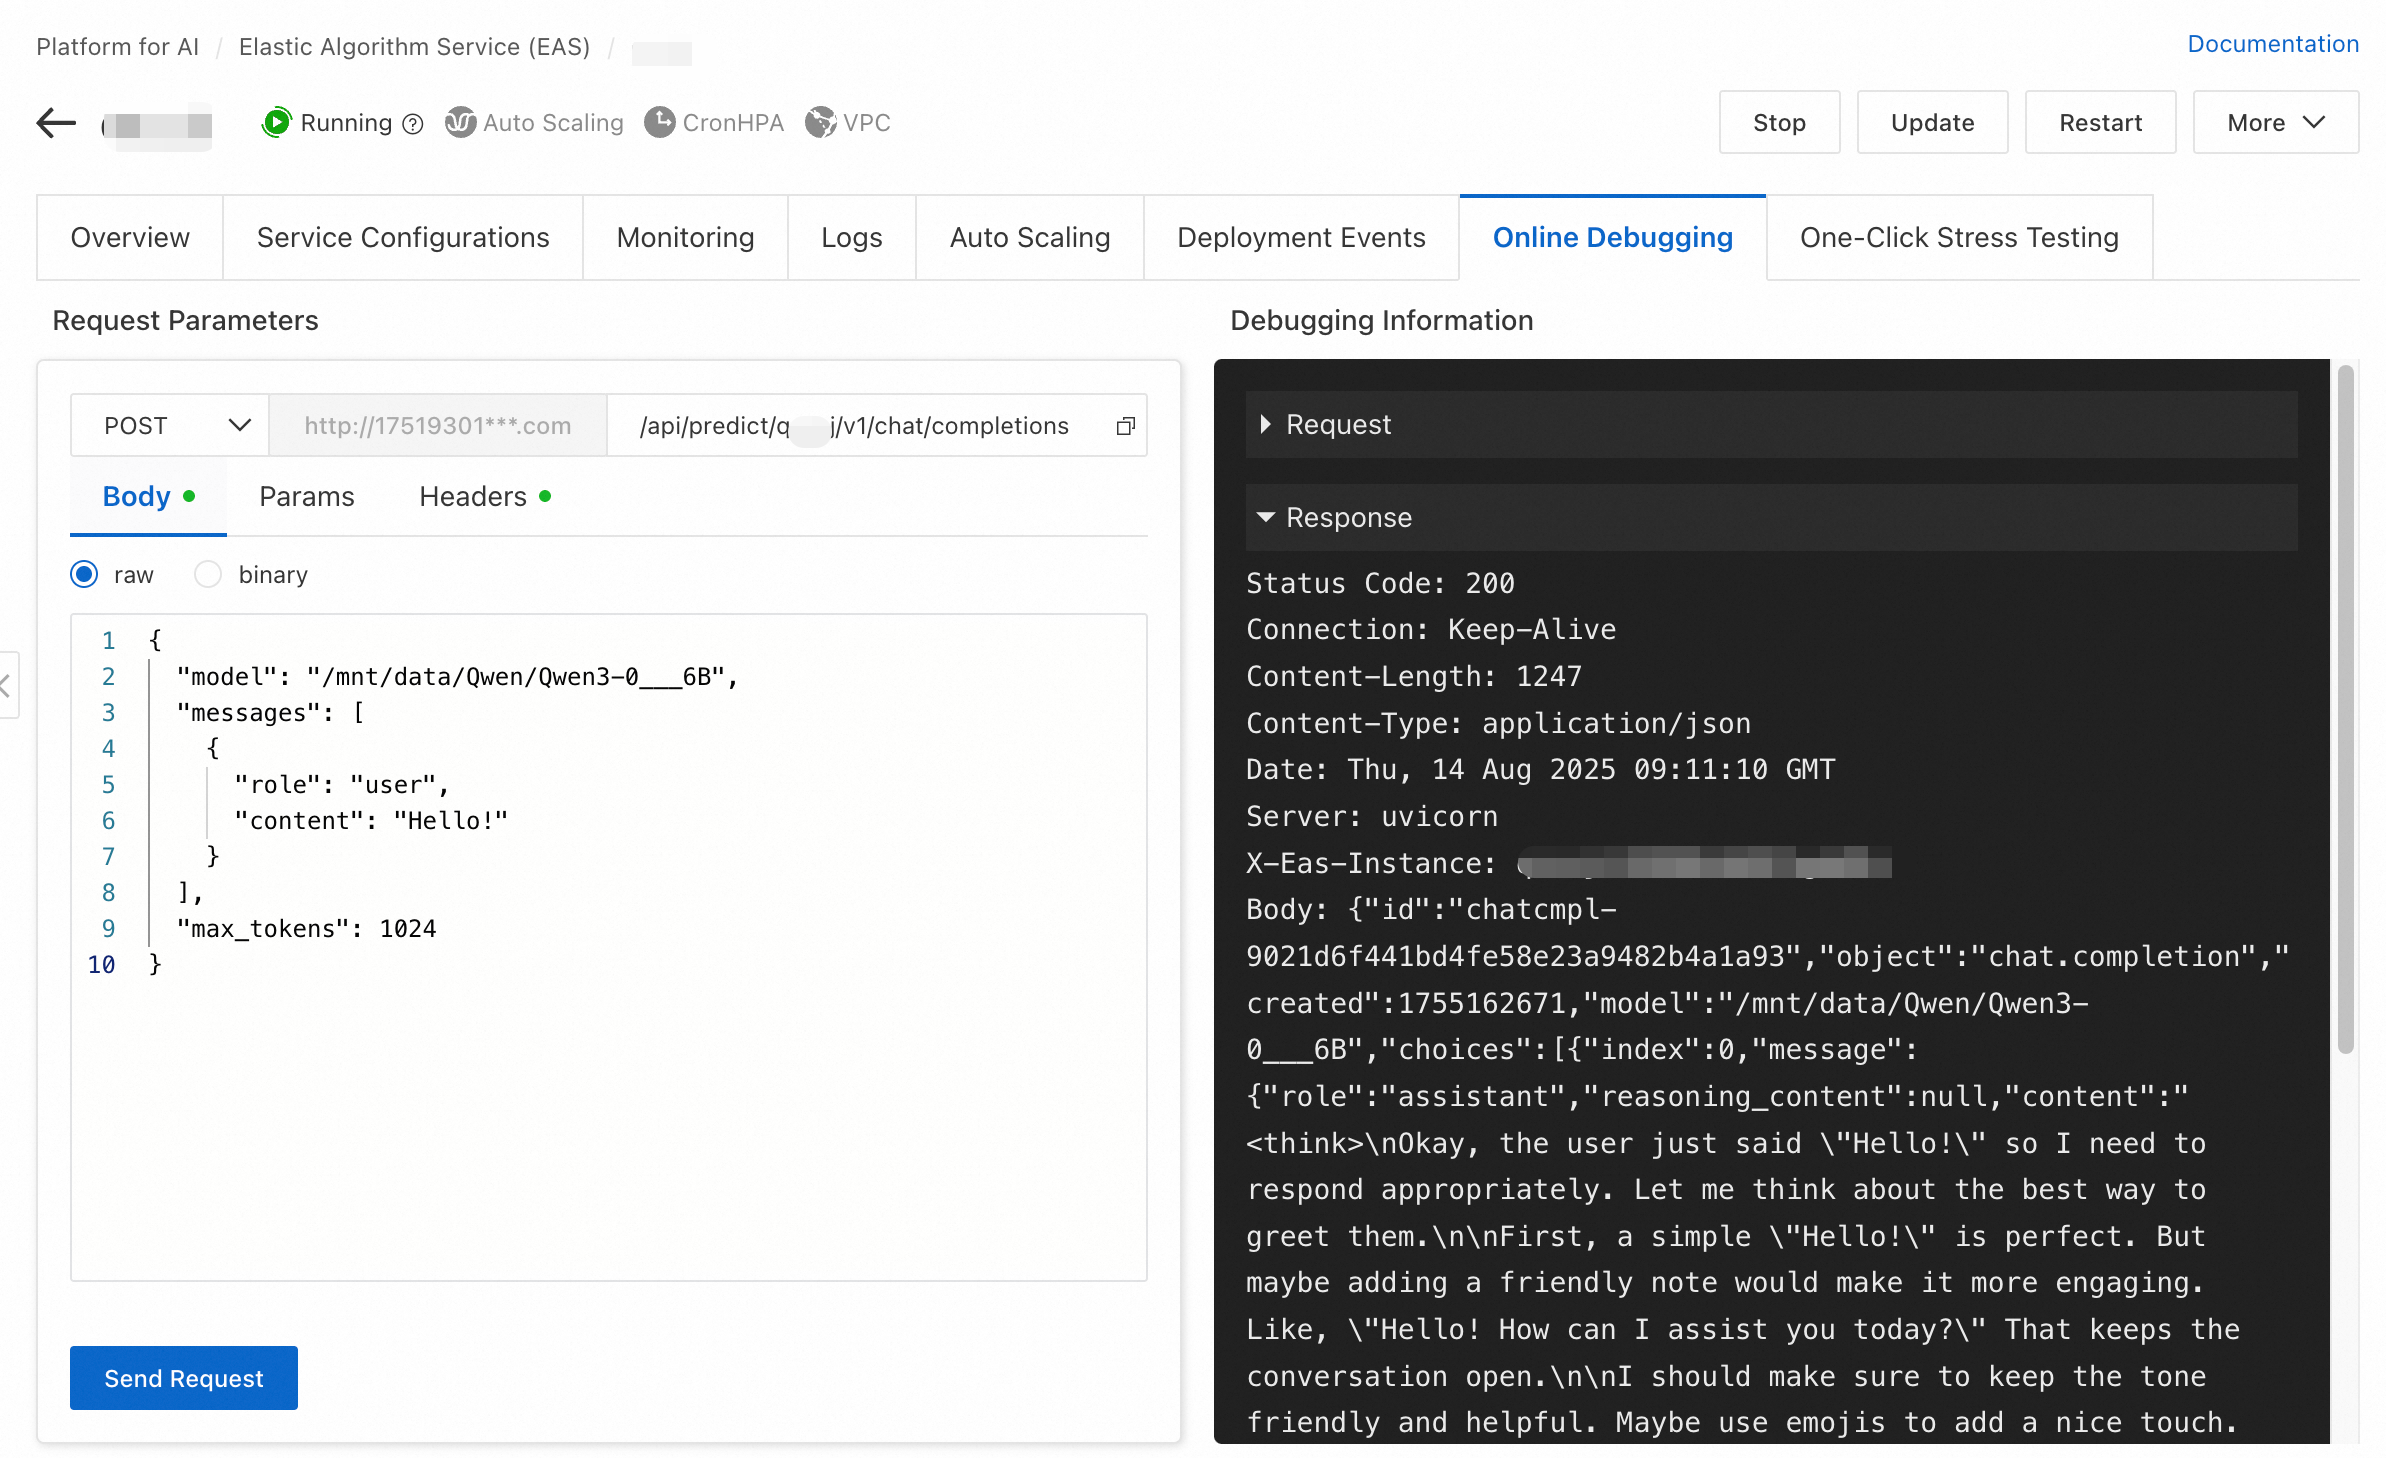
Task: Open the Params tab of the request
Action: [x=306, y=496]
